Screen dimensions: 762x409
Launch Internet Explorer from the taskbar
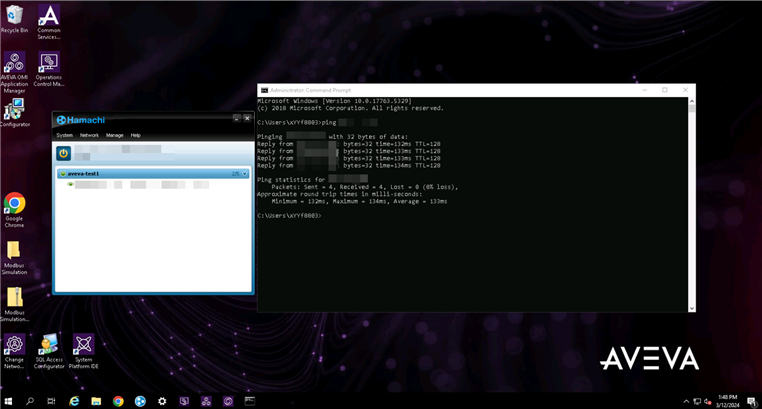tap(74, 401)
